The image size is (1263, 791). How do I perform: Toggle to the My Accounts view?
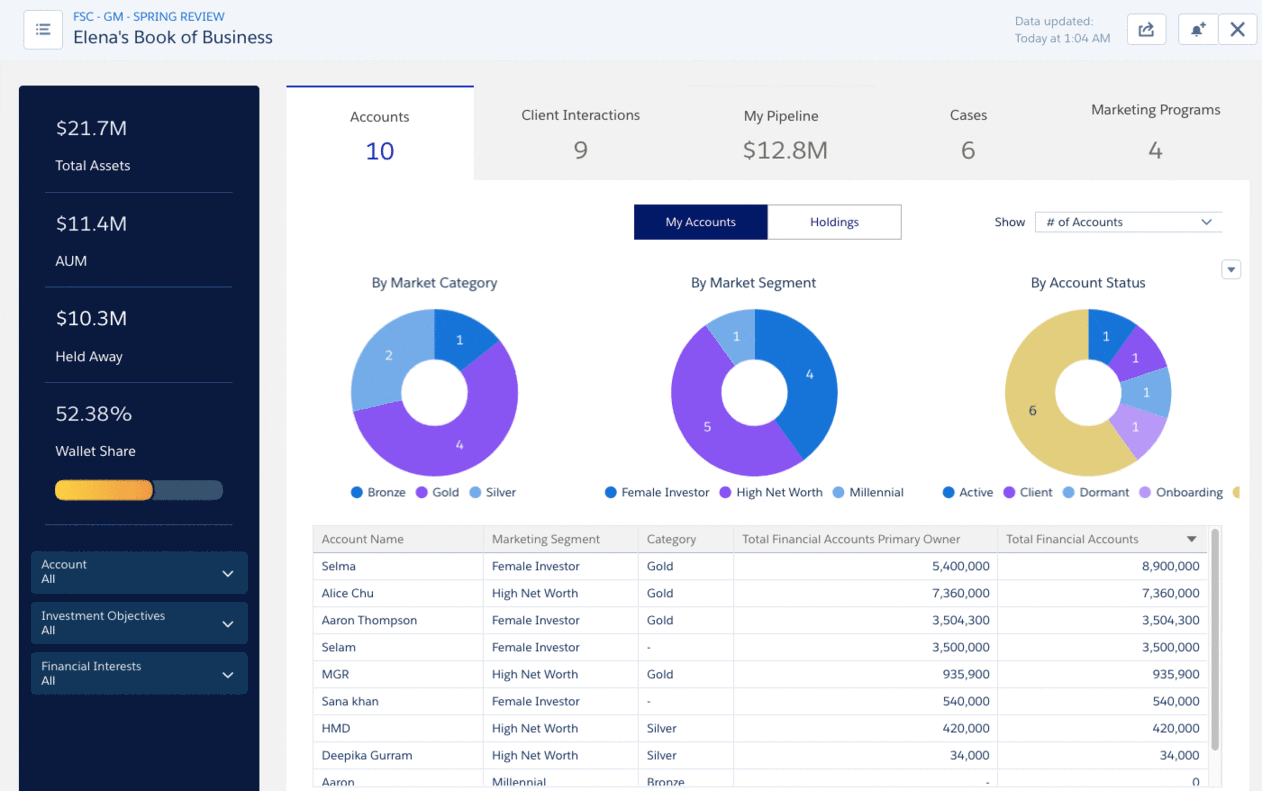(700, 222)
